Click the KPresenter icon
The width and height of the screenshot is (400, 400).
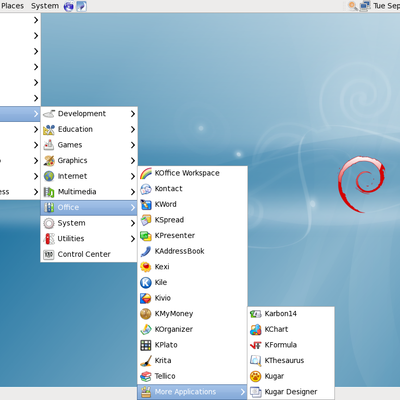pos(146,236)
